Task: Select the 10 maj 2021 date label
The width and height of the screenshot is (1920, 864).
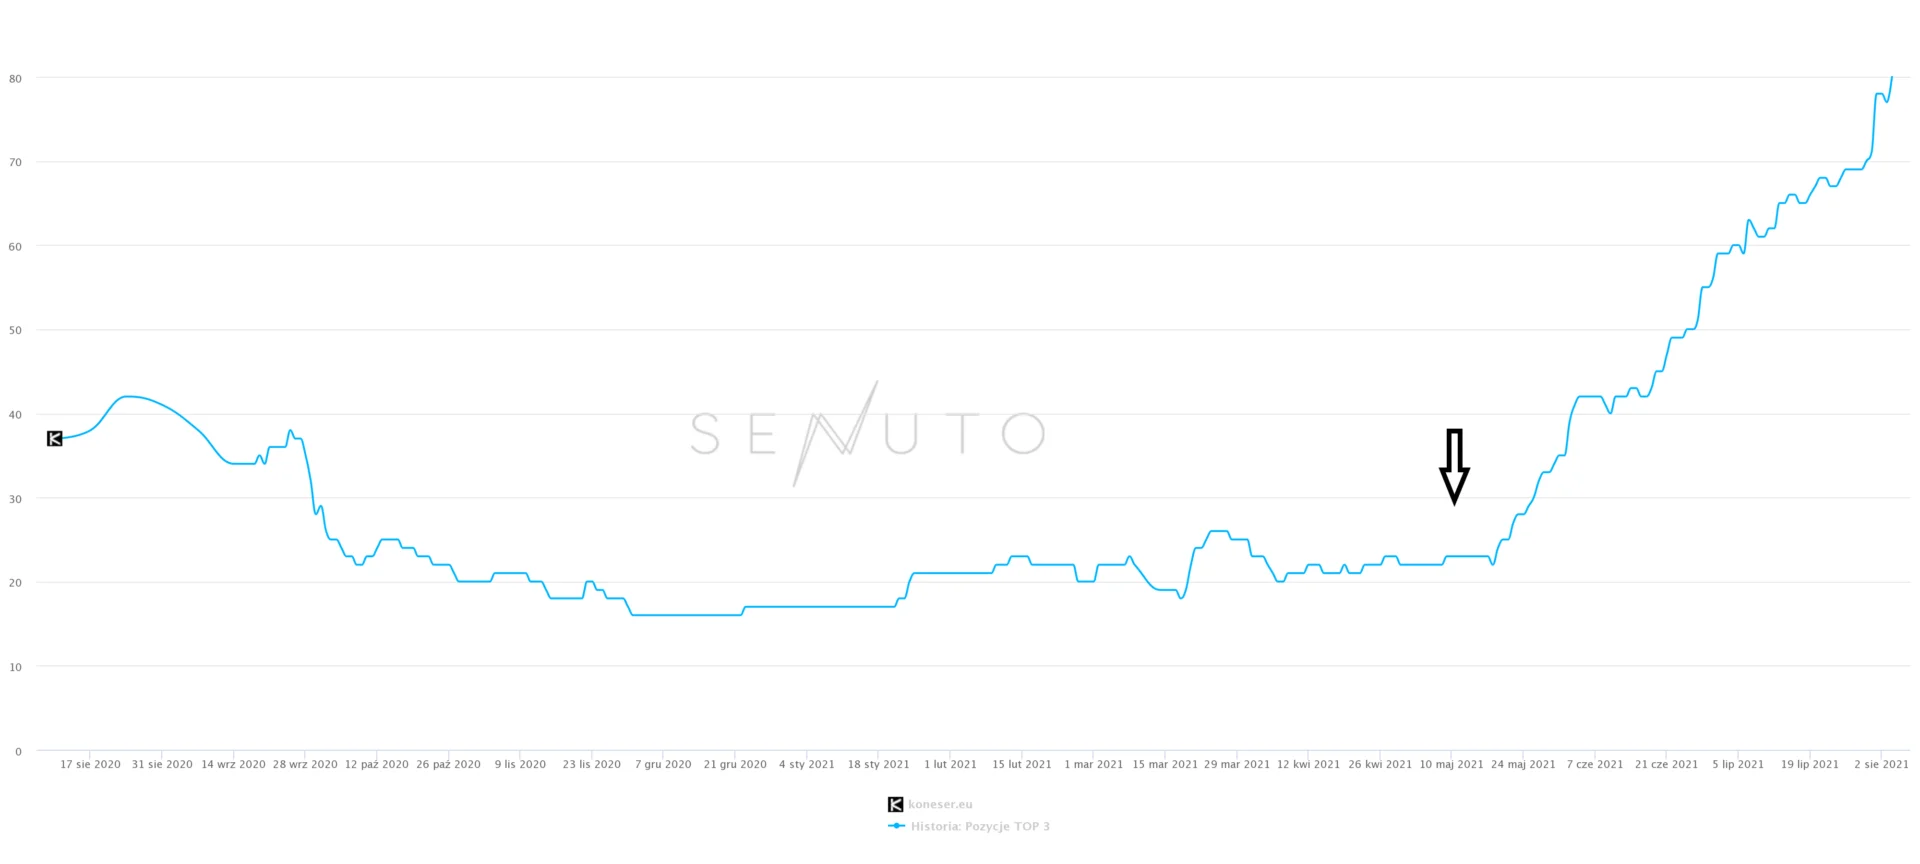Action: pyautogui.click(x=1452, y=764)
